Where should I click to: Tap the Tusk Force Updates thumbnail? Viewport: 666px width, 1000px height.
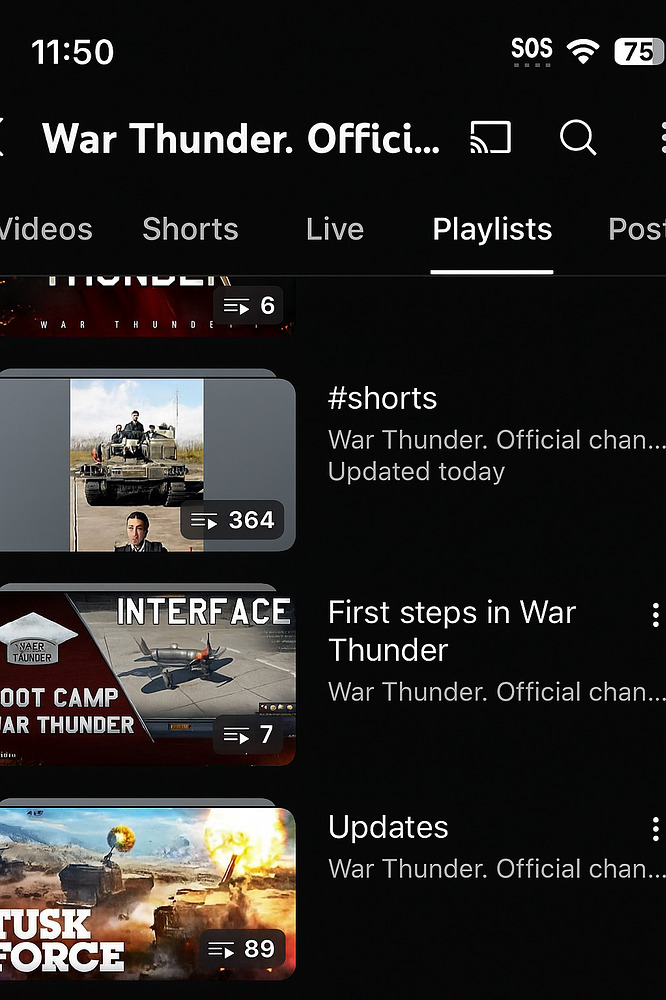coord(140,893)
